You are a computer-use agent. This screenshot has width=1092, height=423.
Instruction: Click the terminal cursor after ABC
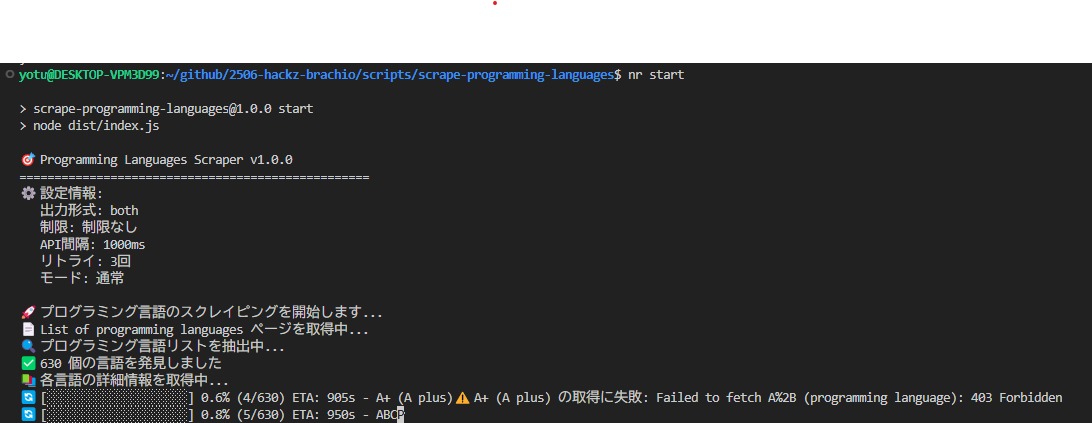coord(400,415)
